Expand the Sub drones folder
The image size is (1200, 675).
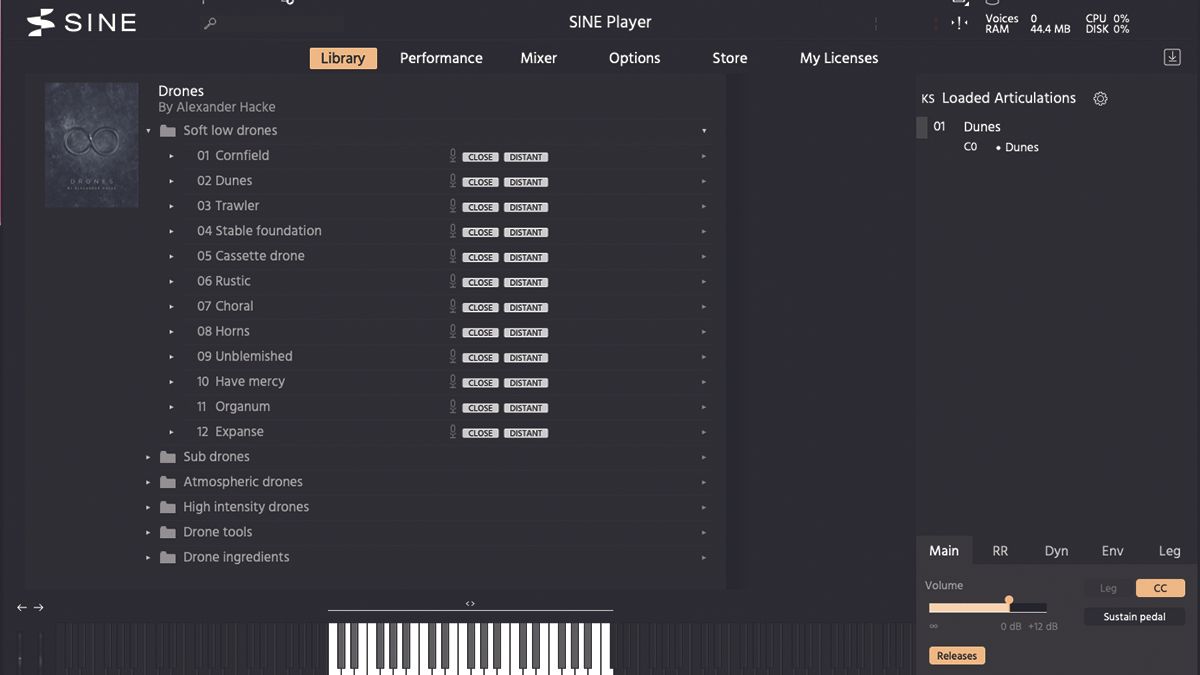[x=149, y=456]
